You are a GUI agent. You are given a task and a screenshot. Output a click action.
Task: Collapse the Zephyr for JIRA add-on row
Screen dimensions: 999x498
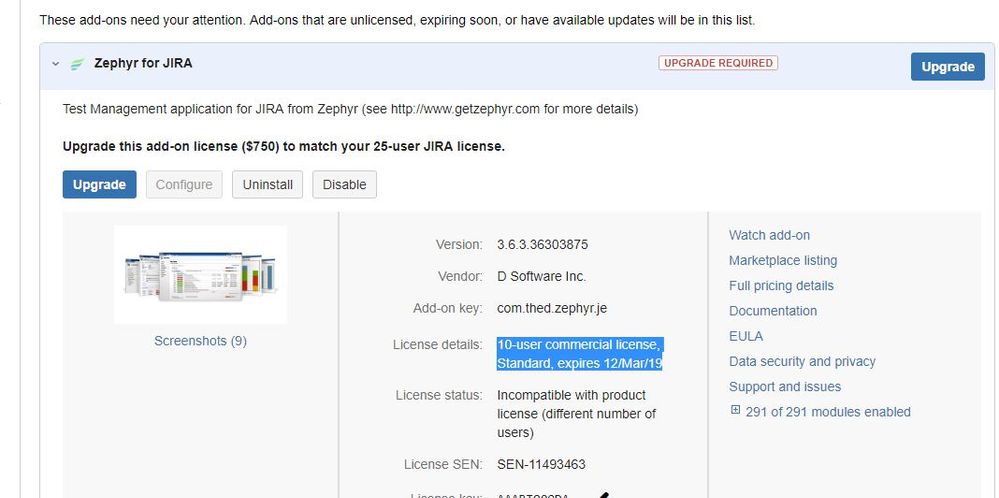coord(55,64)
